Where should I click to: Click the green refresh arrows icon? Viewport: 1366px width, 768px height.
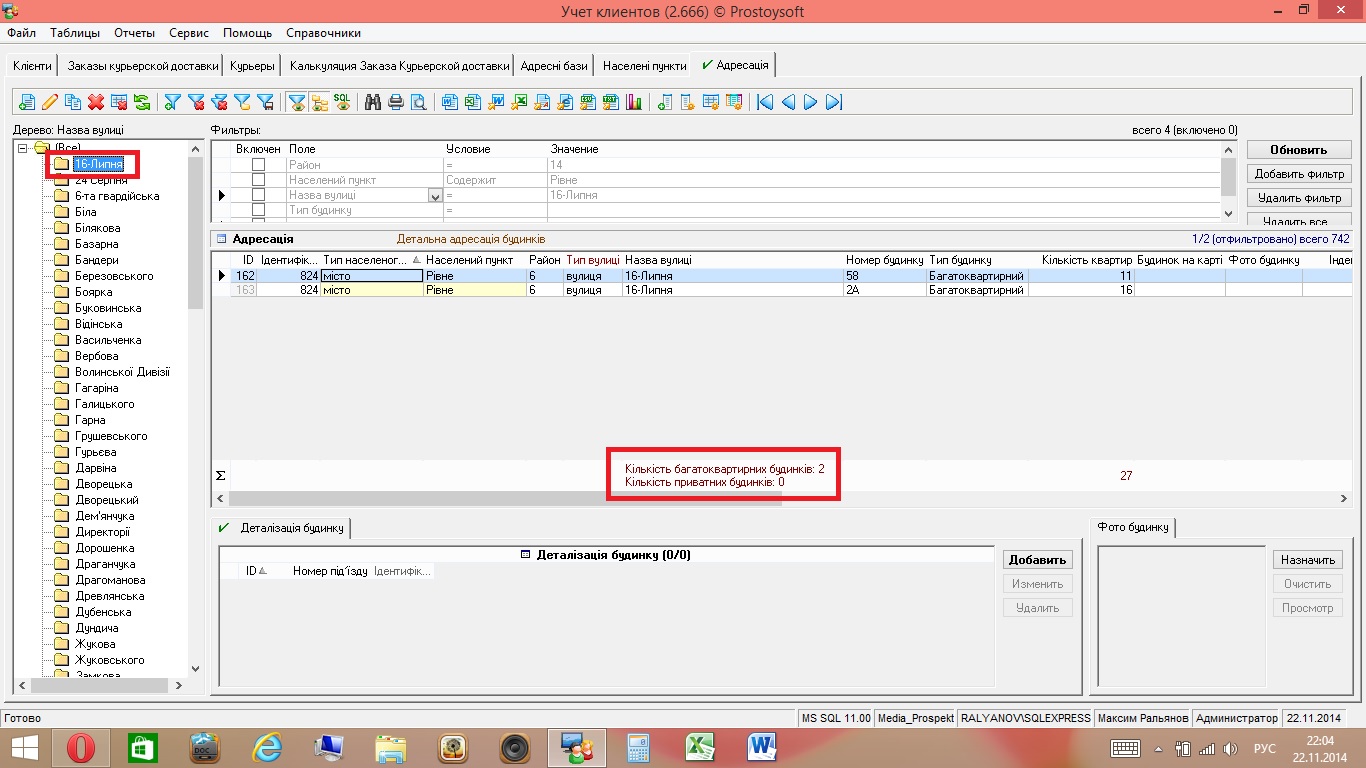pyautogui.click(x=142, y=102)
